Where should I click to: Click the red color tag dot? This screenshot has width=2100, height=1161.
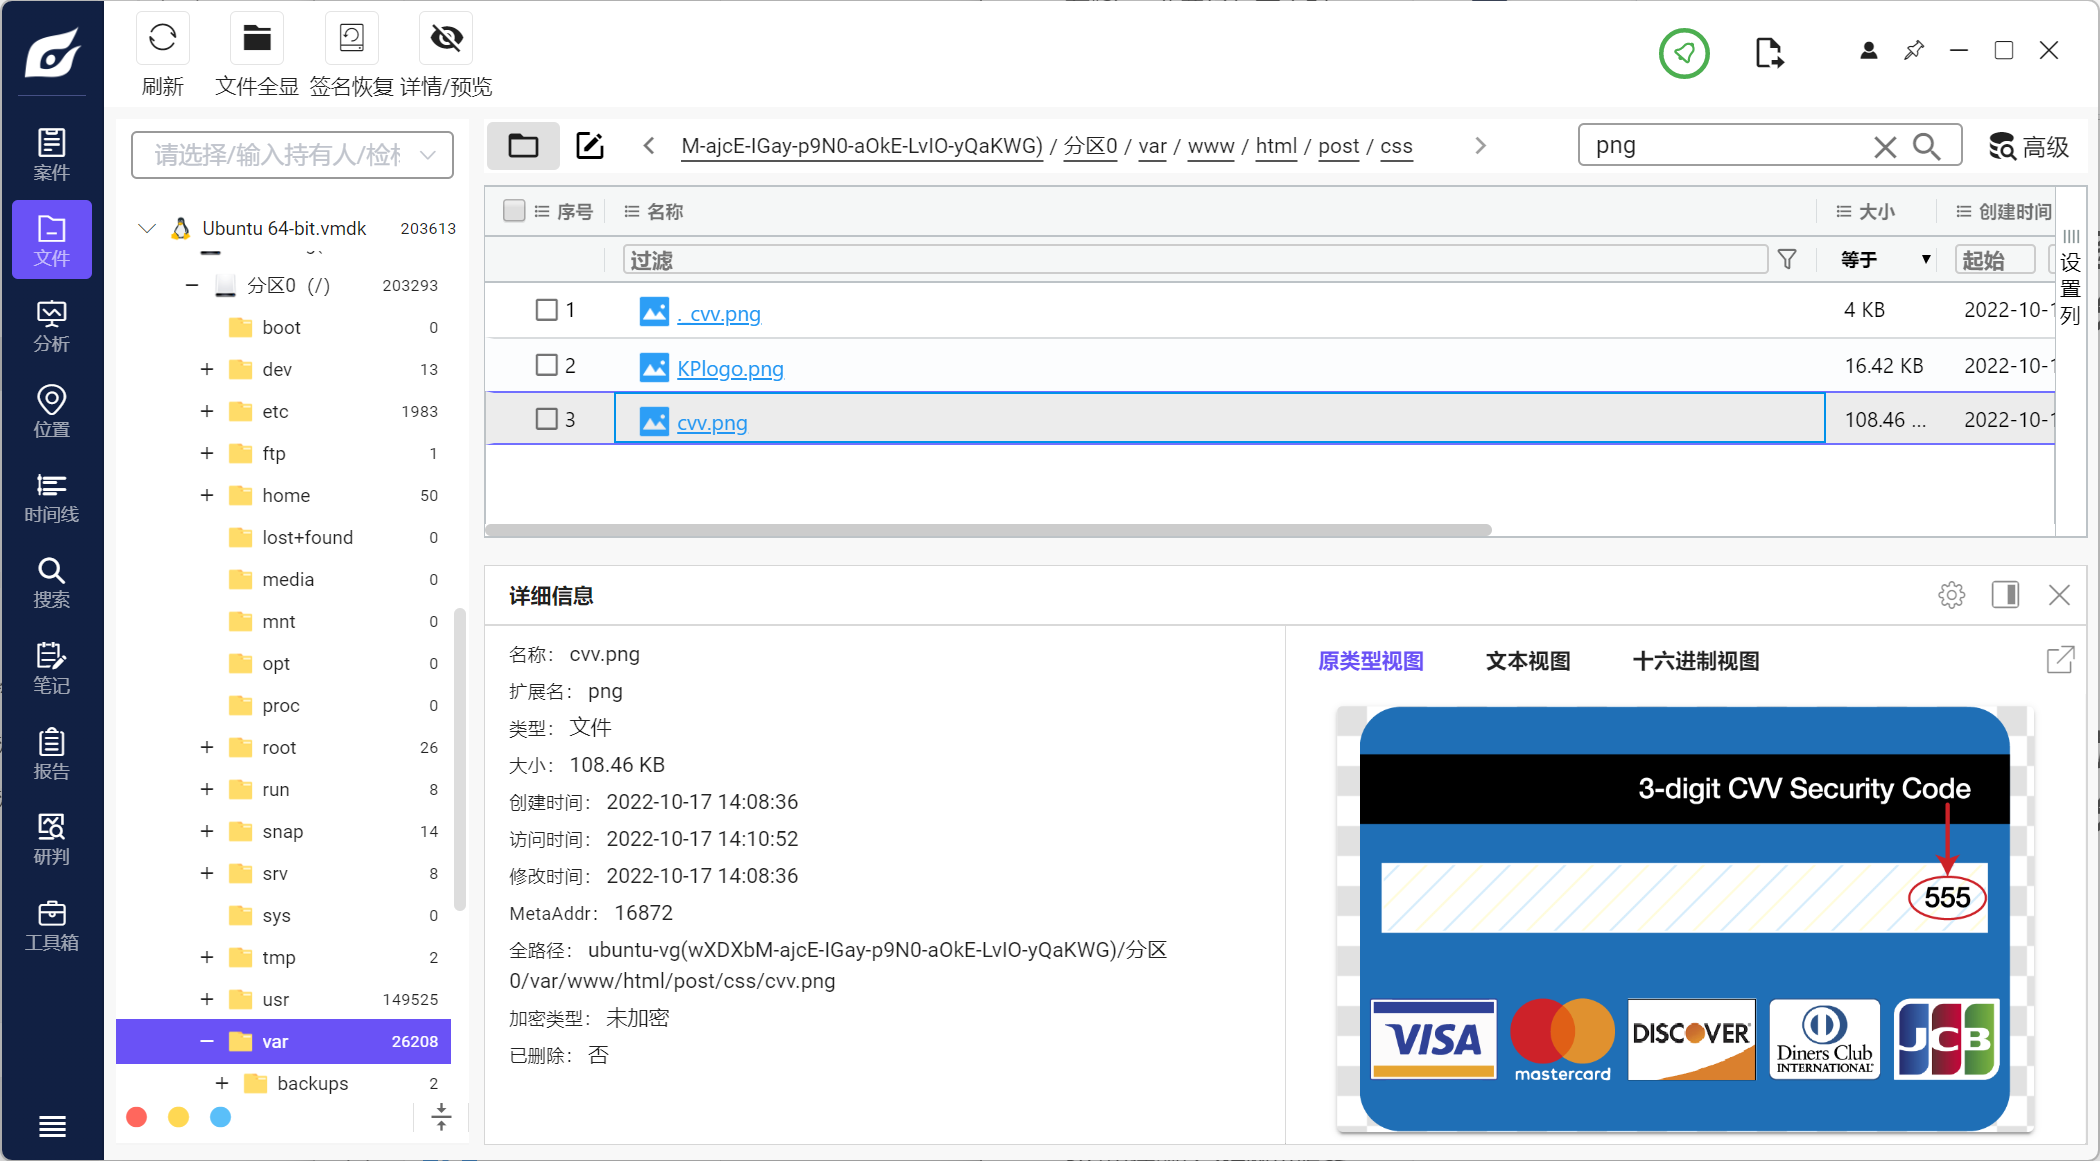point(137,1117)
